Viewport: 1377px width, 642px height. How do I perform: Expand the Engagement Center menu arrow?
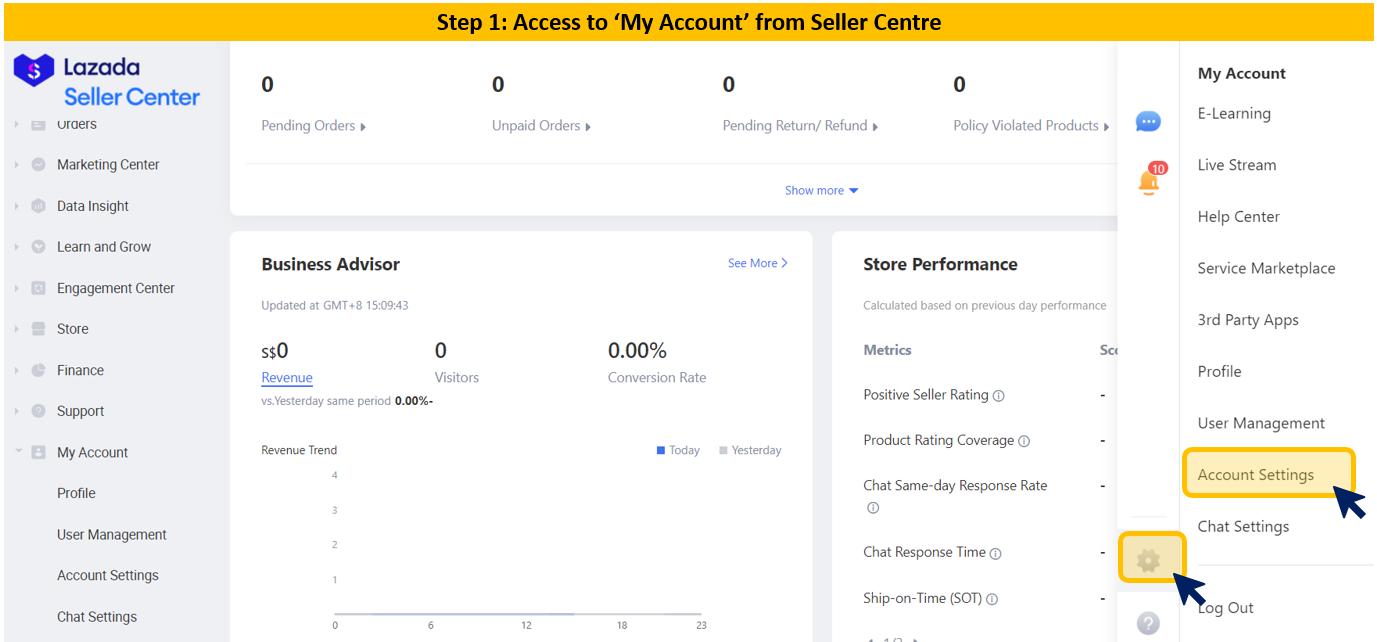(16, 288)
